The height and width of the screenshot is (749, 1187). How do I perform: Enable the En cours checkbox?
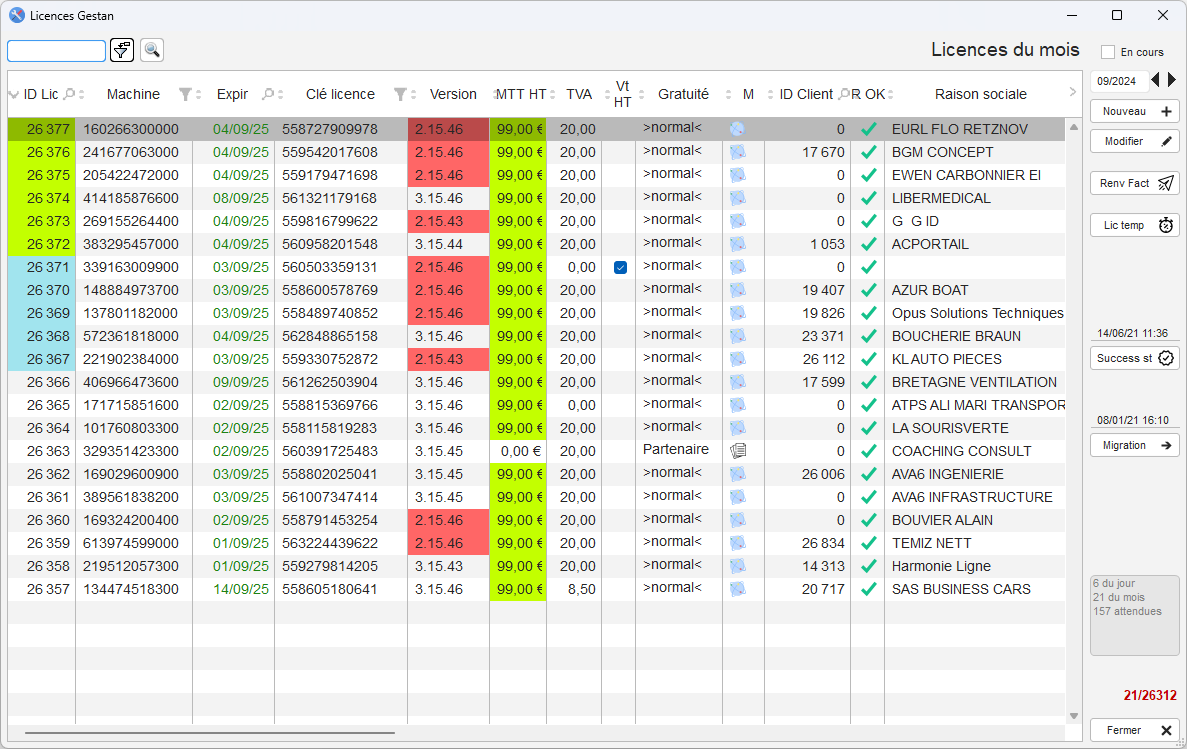[x=1108, y=52]
